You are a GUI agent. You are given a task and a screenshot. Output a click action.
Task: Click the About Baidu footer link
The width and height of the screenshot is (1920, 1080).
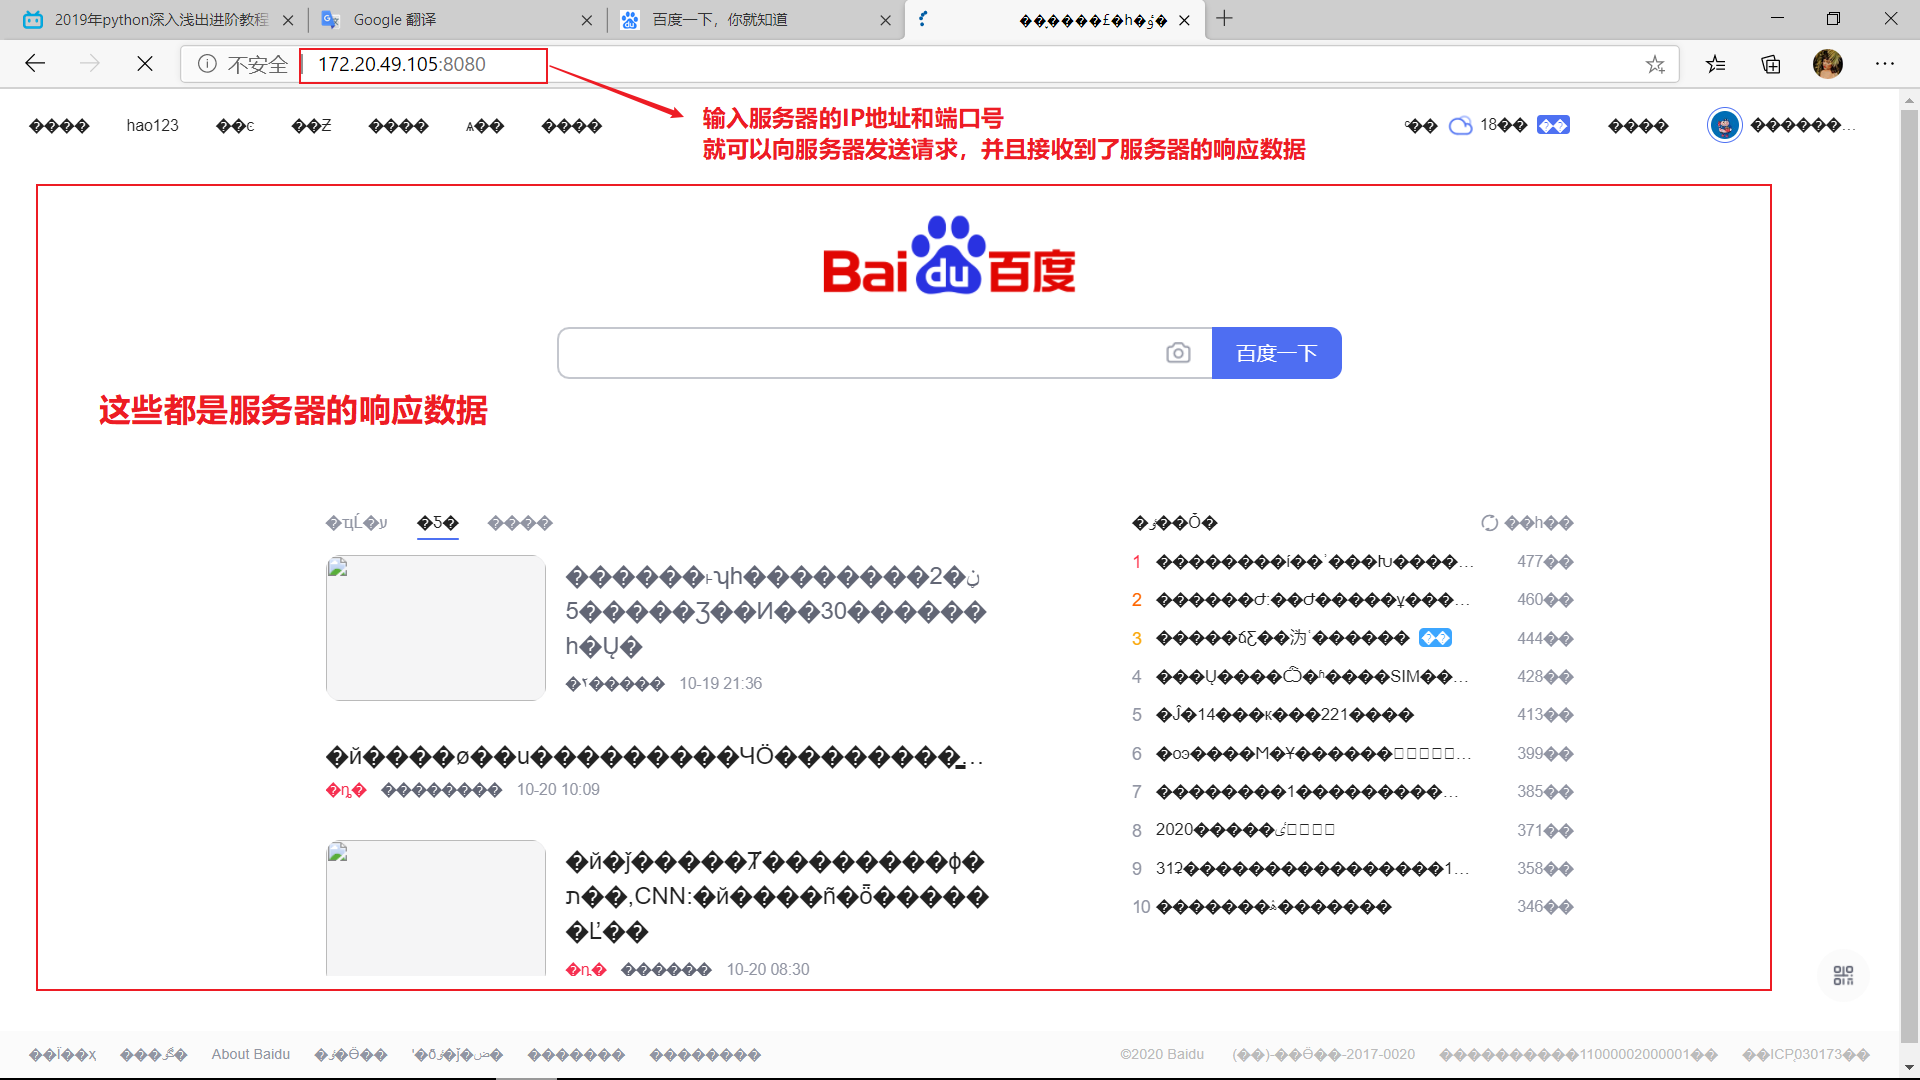(x=251, y=1054)
